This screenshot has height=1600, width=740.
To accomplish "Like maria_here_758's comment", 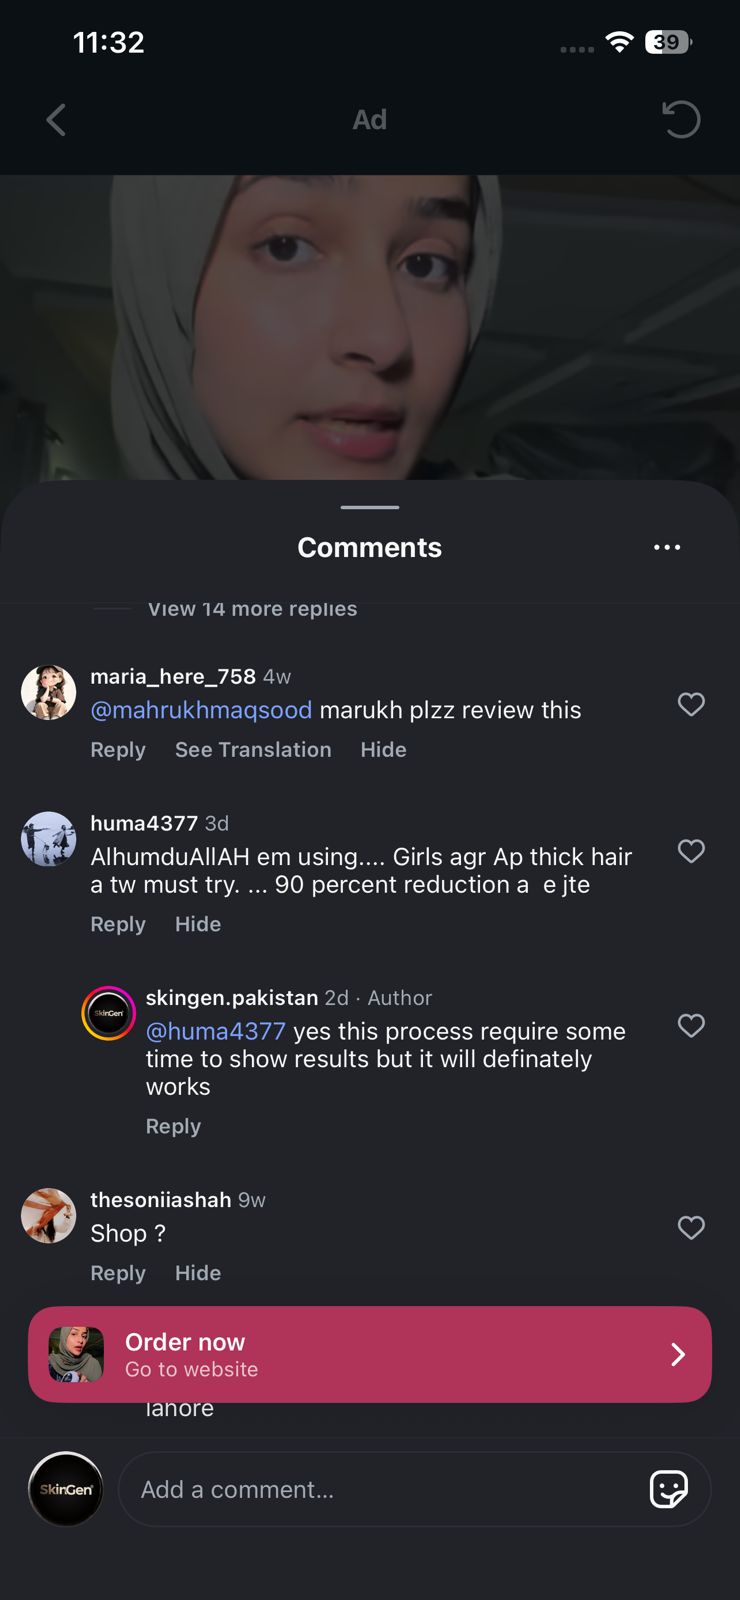I will coord(691,704).
